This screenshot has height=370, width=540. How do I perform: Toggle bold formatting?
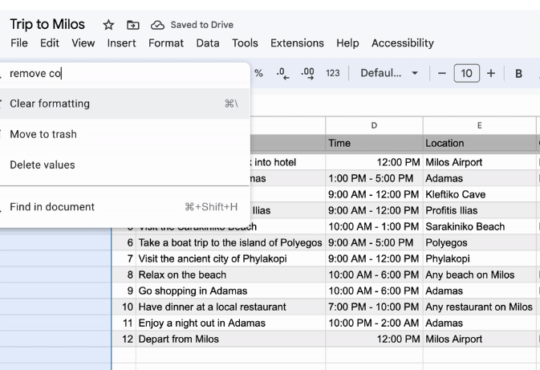click(x=518, y=73)
